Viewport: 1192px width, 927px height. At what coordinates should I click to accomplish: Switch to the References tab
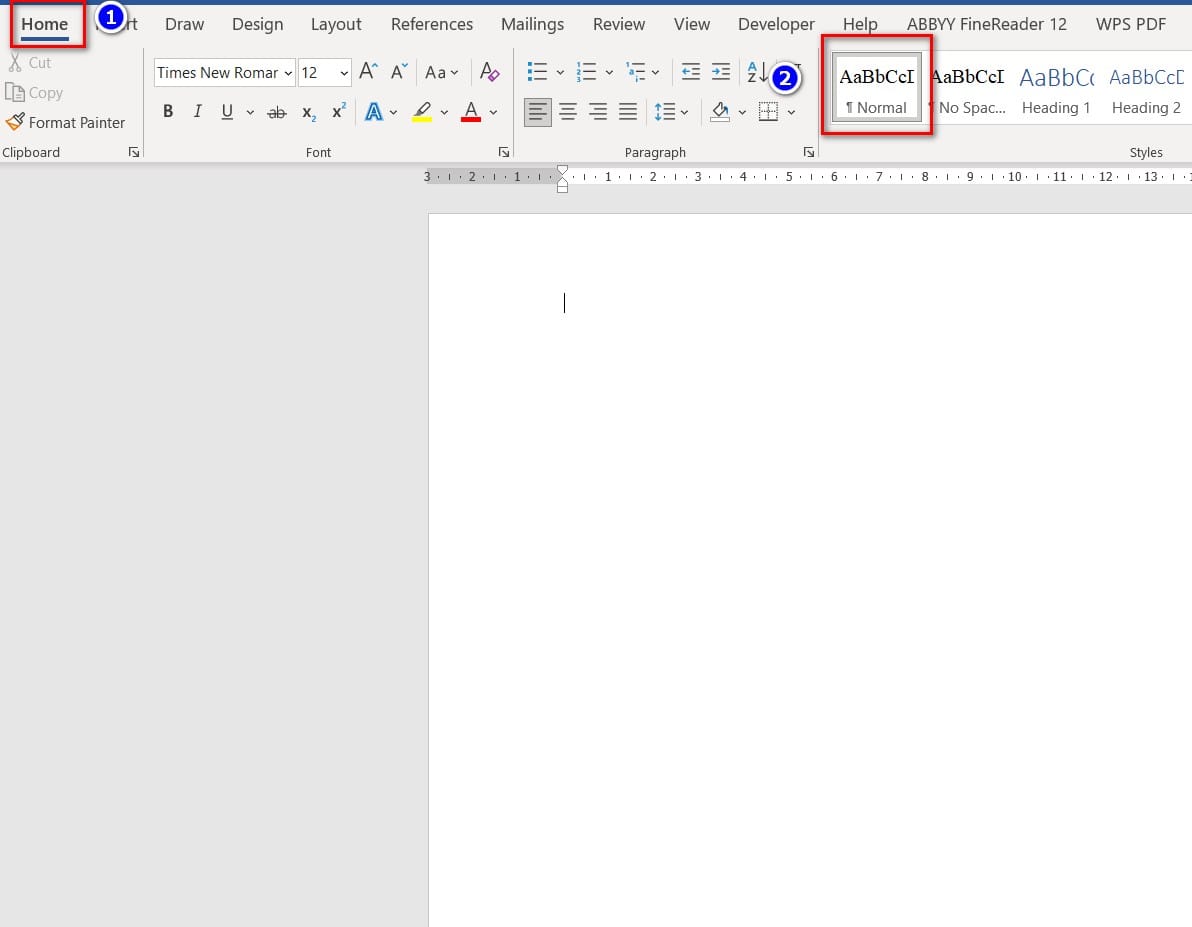pyautogui.click(x=432, y=24)
